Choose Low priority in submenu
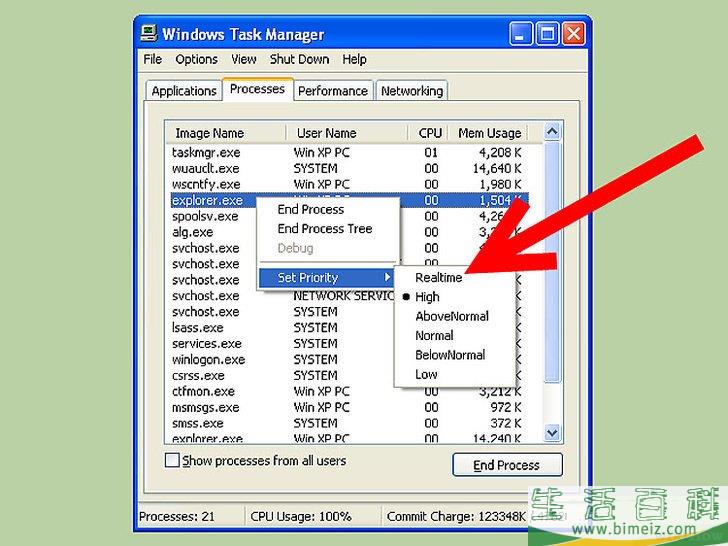Screen dimensions: 728x546 coord(426,374)
